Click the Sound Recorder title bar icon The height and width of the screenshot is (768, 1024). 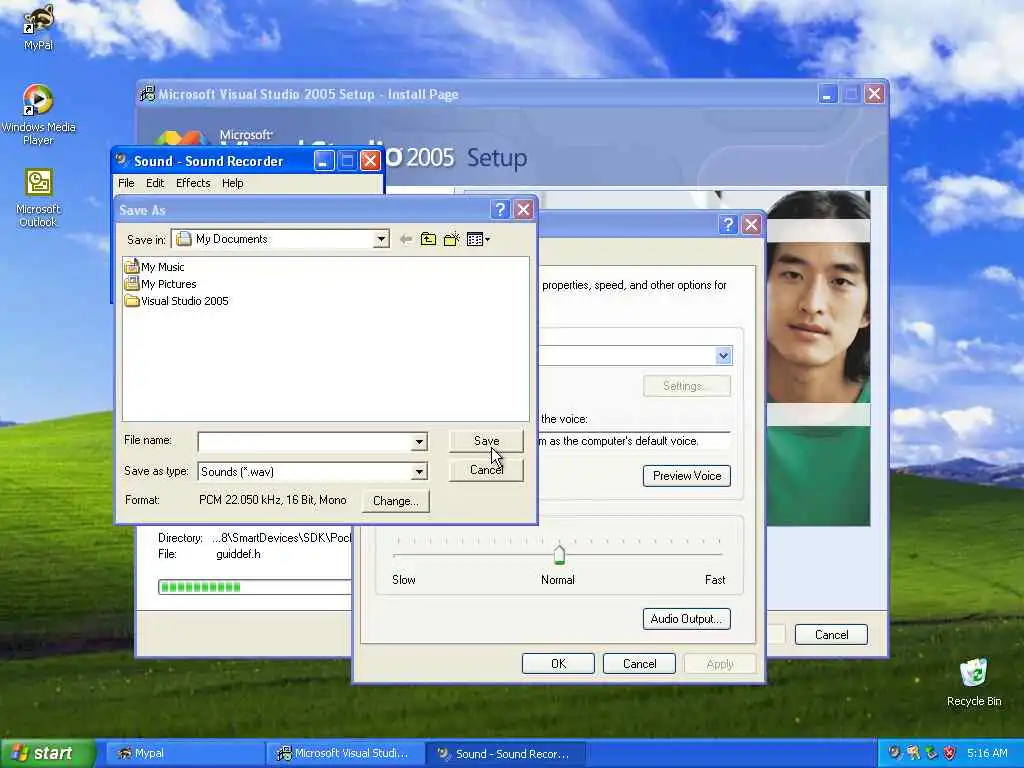tap(121, 161)
